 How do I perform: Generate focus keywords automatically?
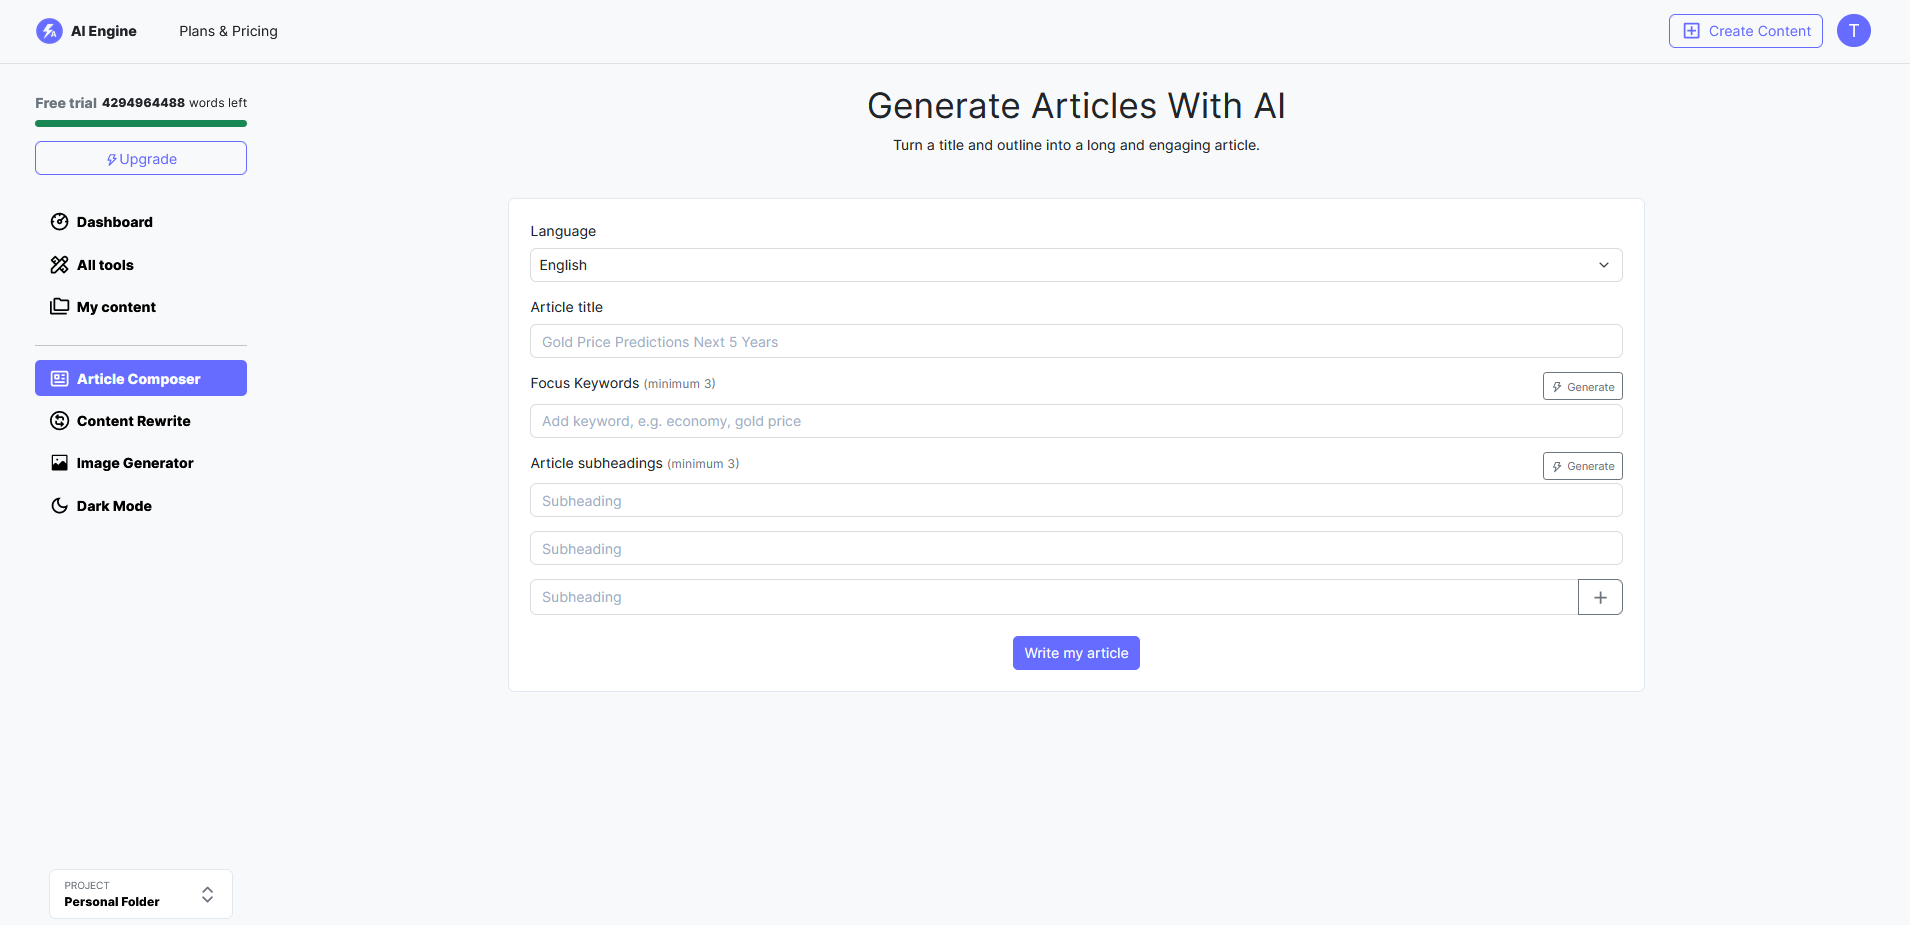[1582, 386]
